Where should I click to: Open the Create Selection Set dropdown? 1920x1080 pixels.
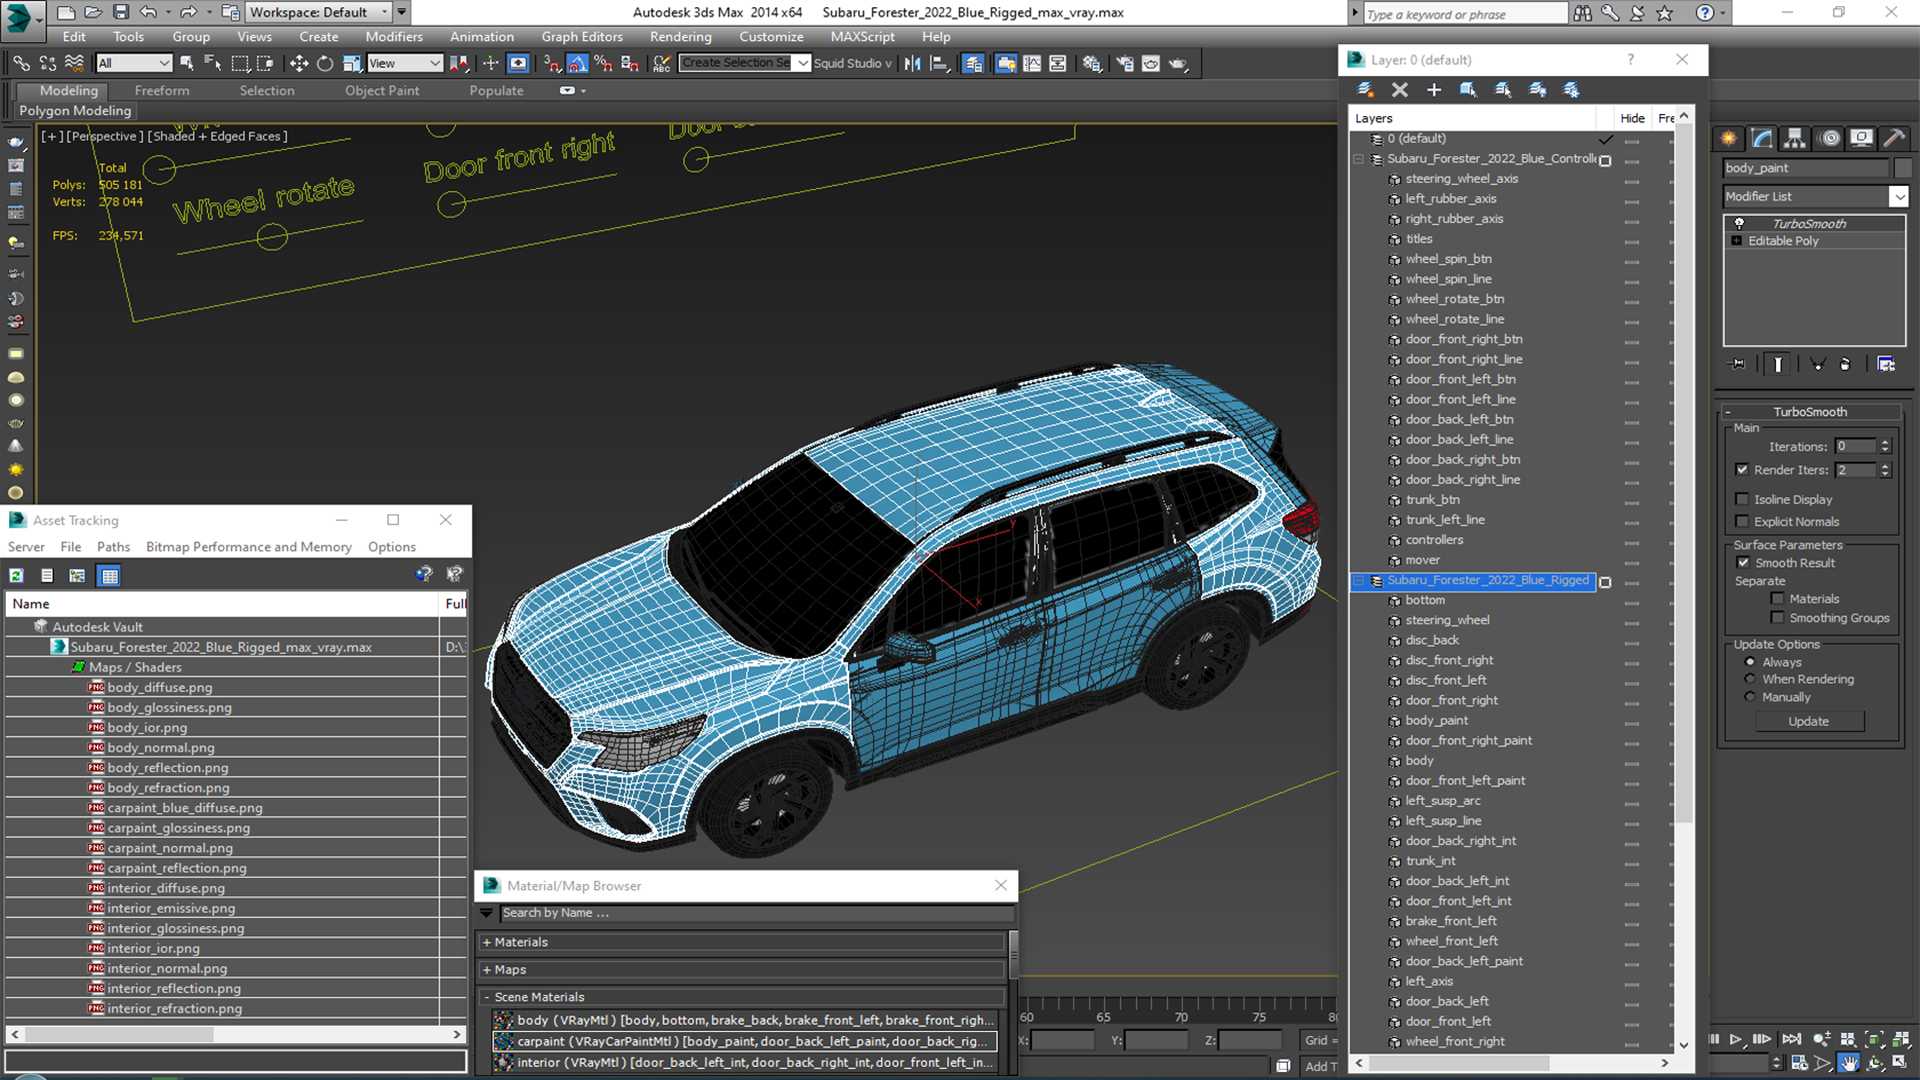coord(803,63)
